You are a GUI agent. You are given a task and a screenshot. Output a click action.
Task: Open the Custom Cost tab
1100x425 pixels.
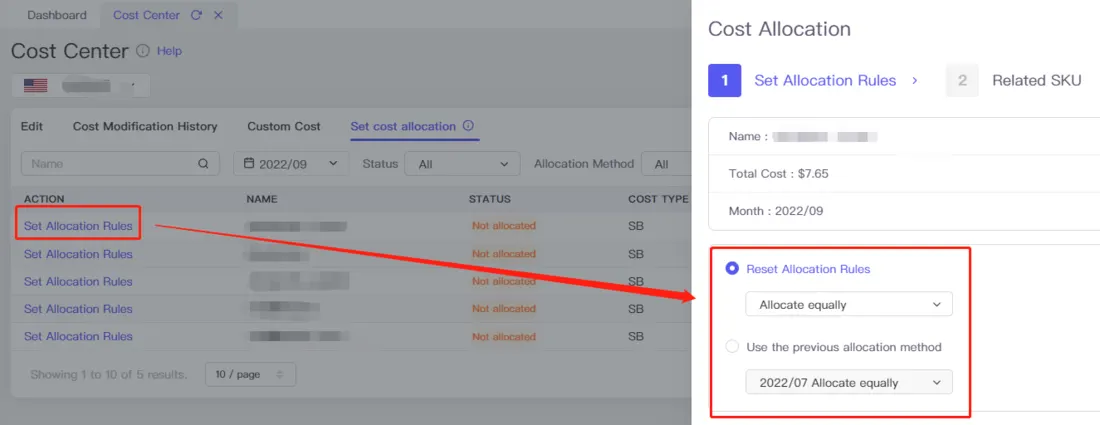tap(283, 126)
